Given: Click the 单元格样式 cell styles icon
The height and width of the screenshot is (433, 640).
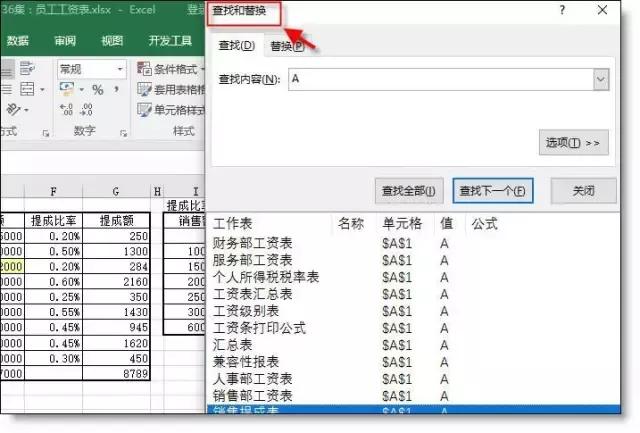Looking at the screenshot, I should click(144, 109).
